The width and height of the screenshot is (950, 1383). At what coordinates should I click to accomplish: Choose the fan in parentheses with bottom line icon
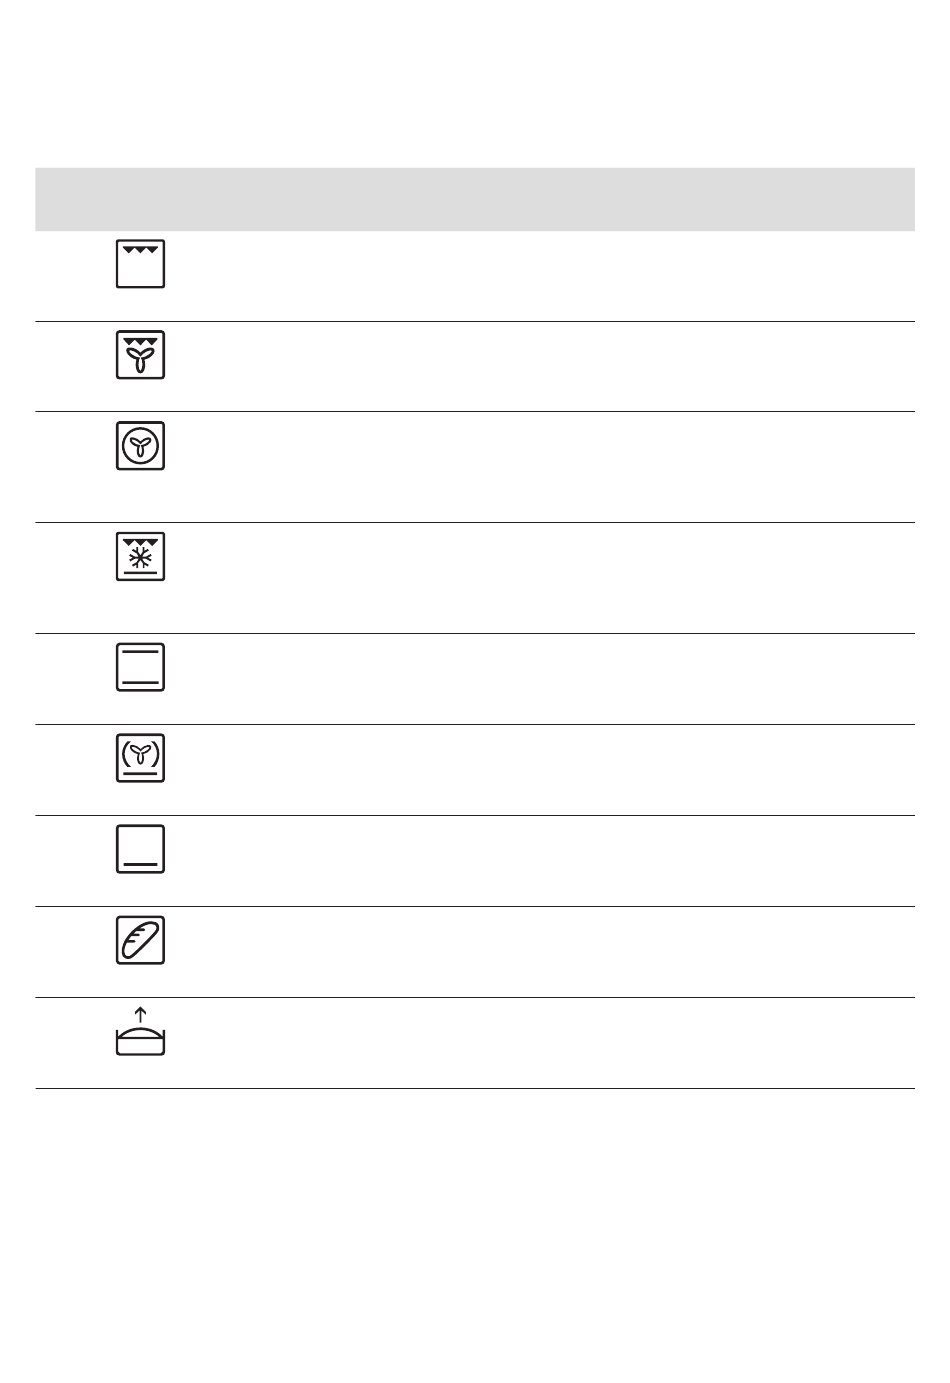140,758
